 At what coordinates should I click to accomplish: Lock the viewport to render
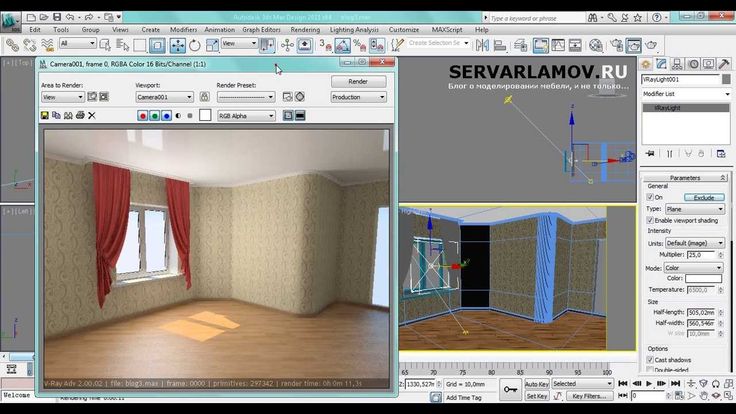(x=204, y=97)
